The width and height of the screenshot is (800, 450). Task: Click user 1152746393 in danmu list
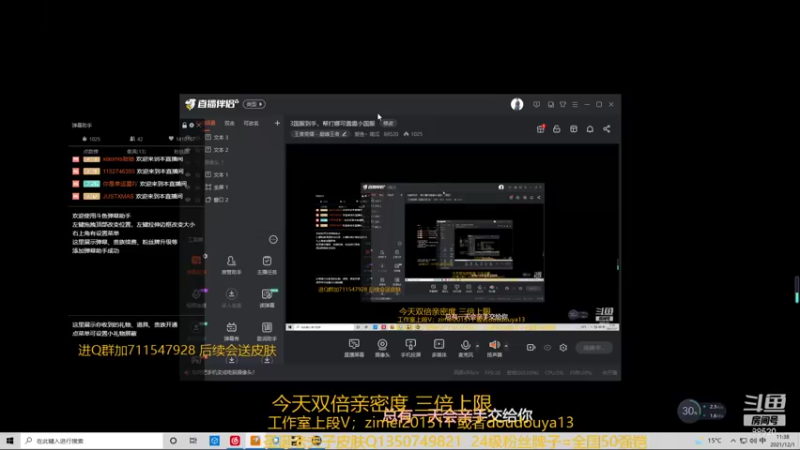118,171
